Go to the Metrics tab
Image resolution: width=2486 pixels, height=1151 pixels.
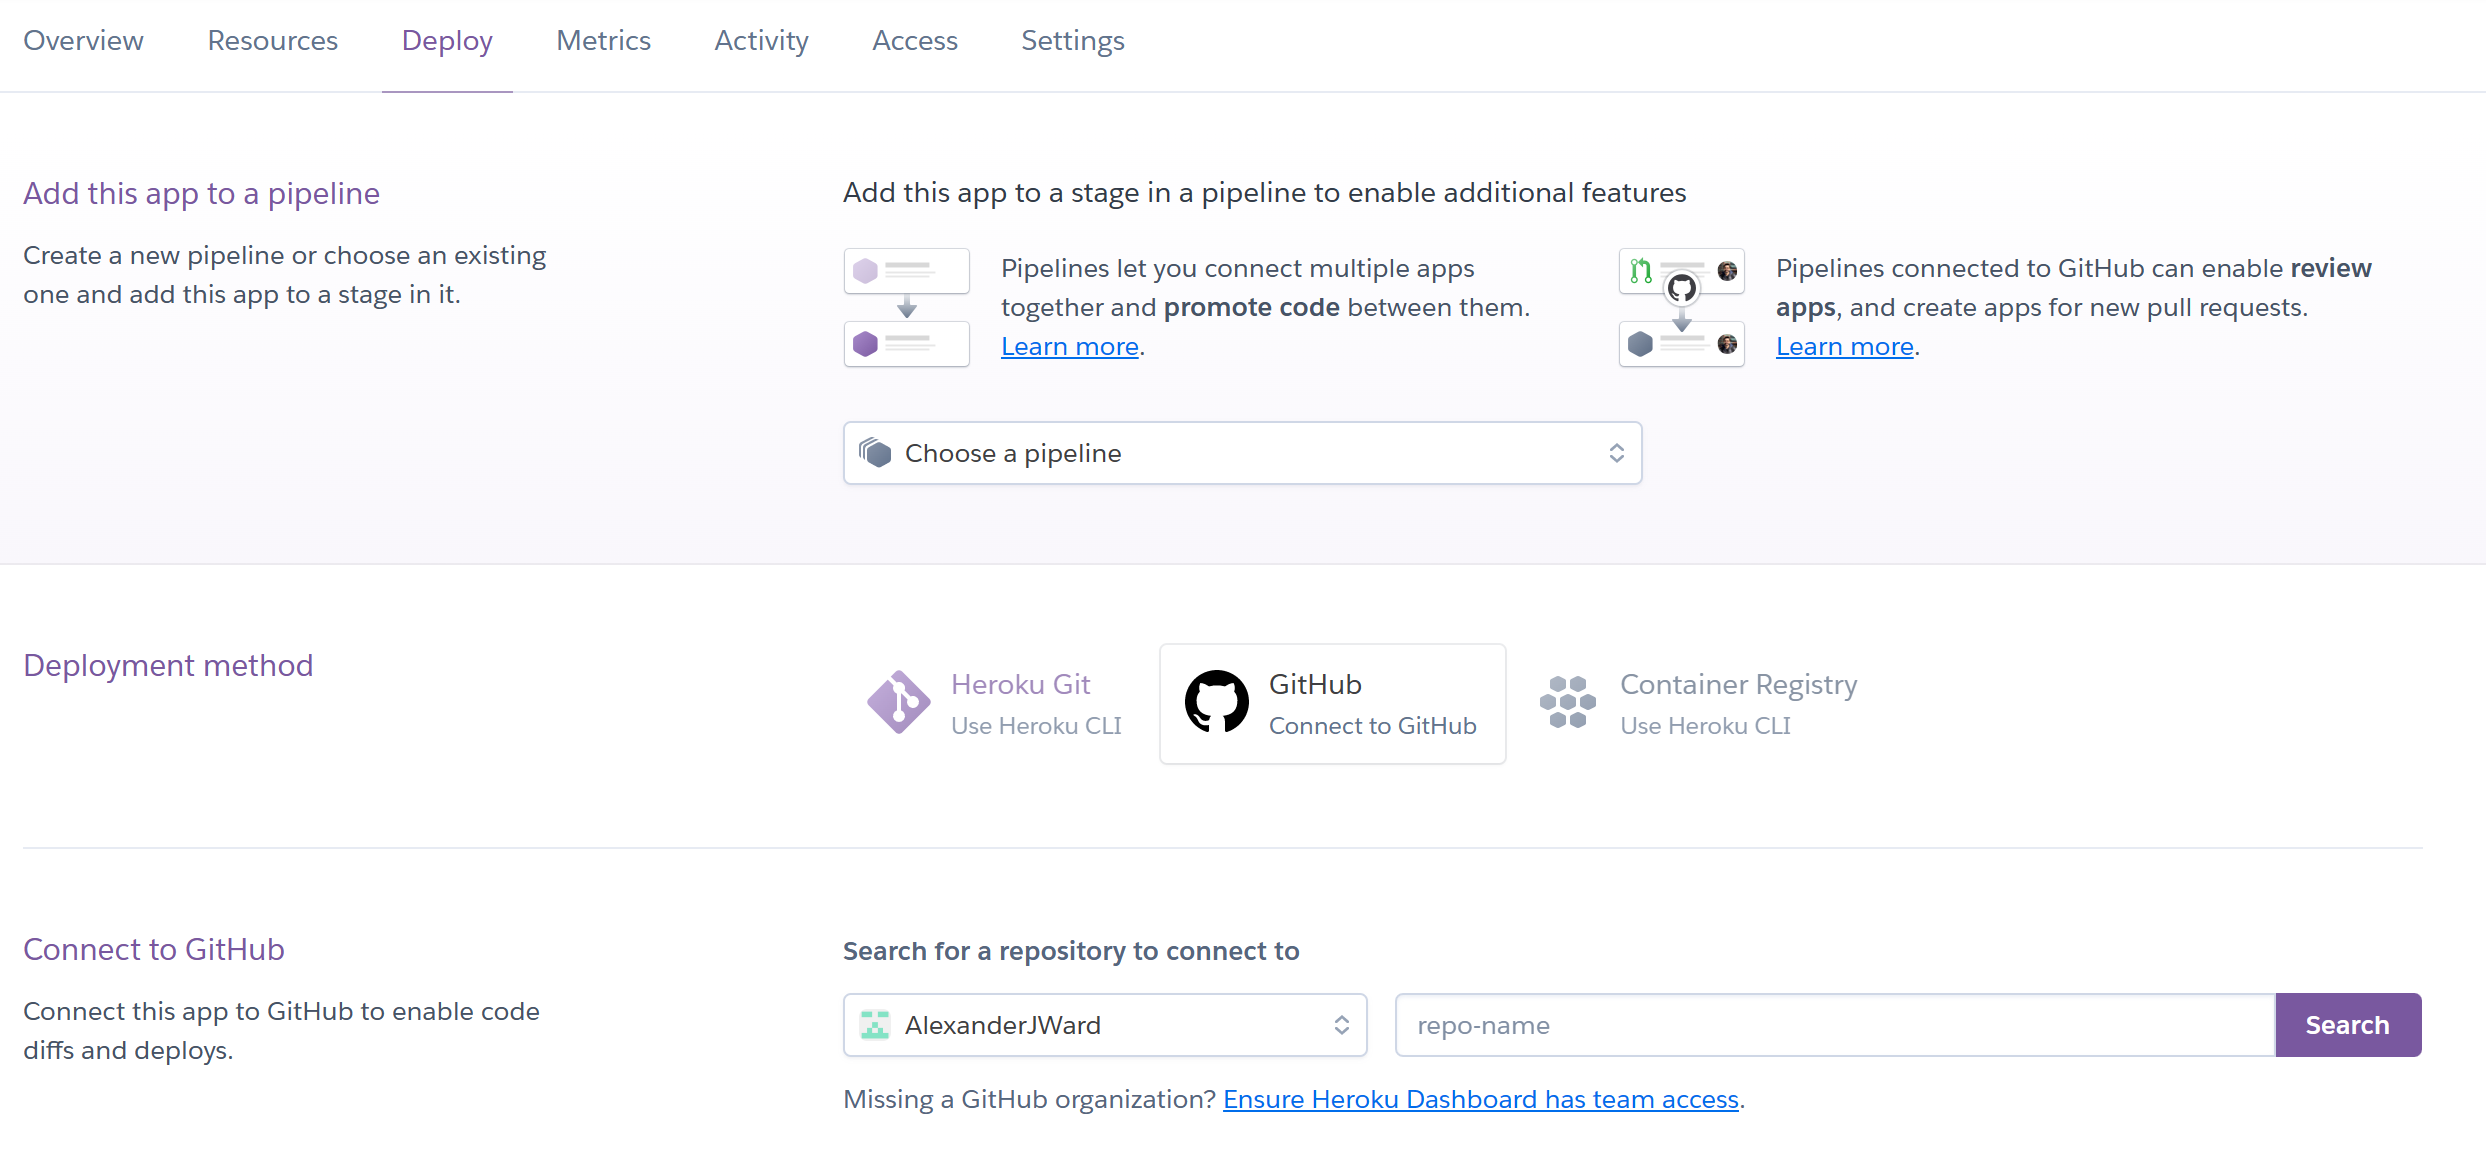603,41
